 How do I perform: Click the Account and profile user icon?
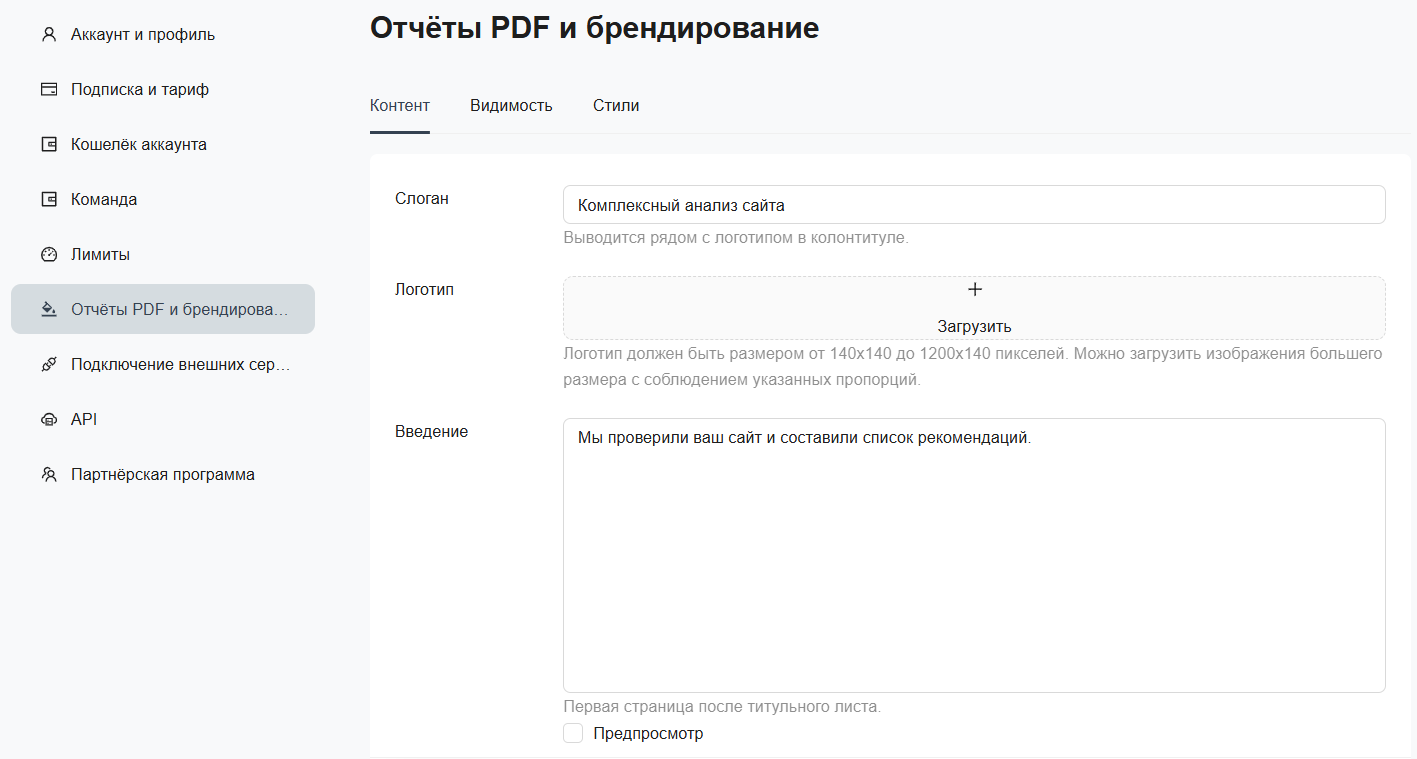pos(48,35)
